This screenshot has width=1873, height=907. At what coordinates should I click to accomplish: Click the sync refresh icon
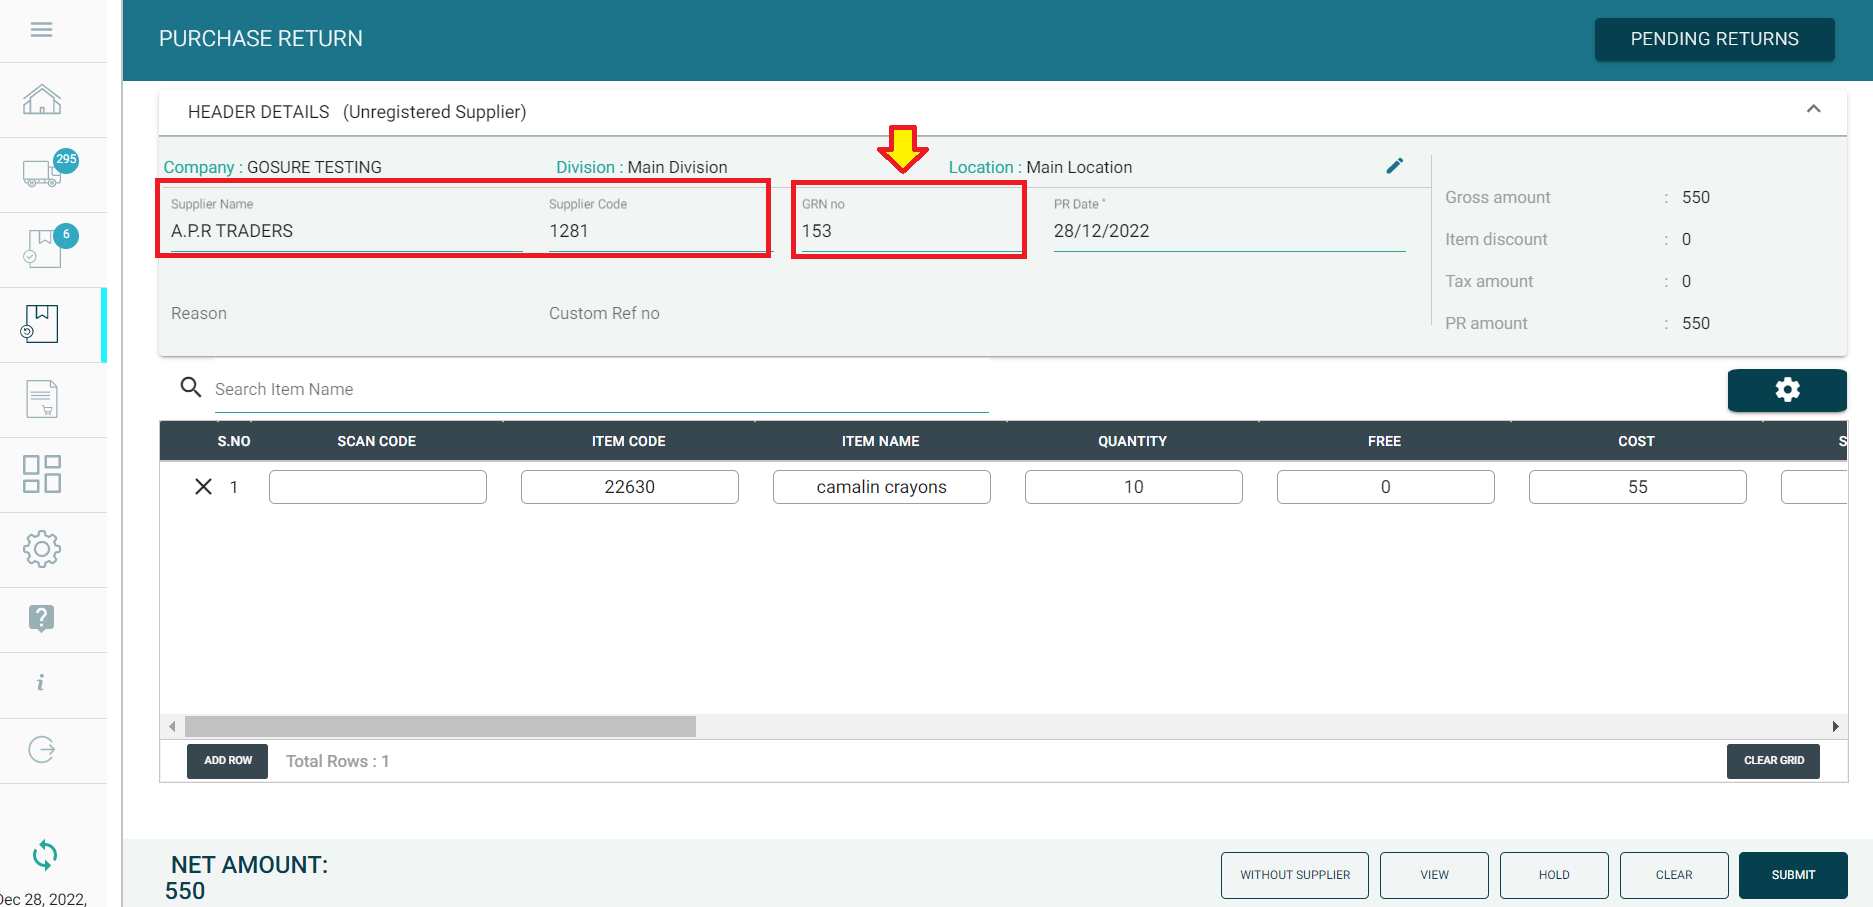45,855
